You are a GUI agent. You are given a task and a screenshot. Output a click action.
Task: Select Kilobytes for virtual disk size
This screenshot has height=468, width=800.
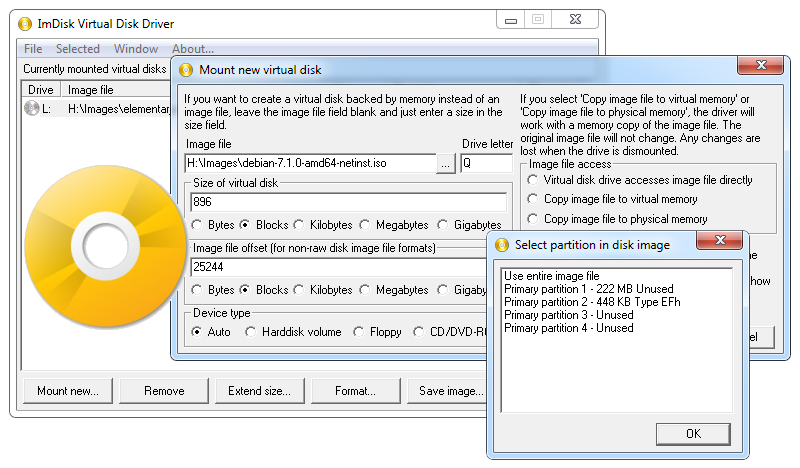323,225
